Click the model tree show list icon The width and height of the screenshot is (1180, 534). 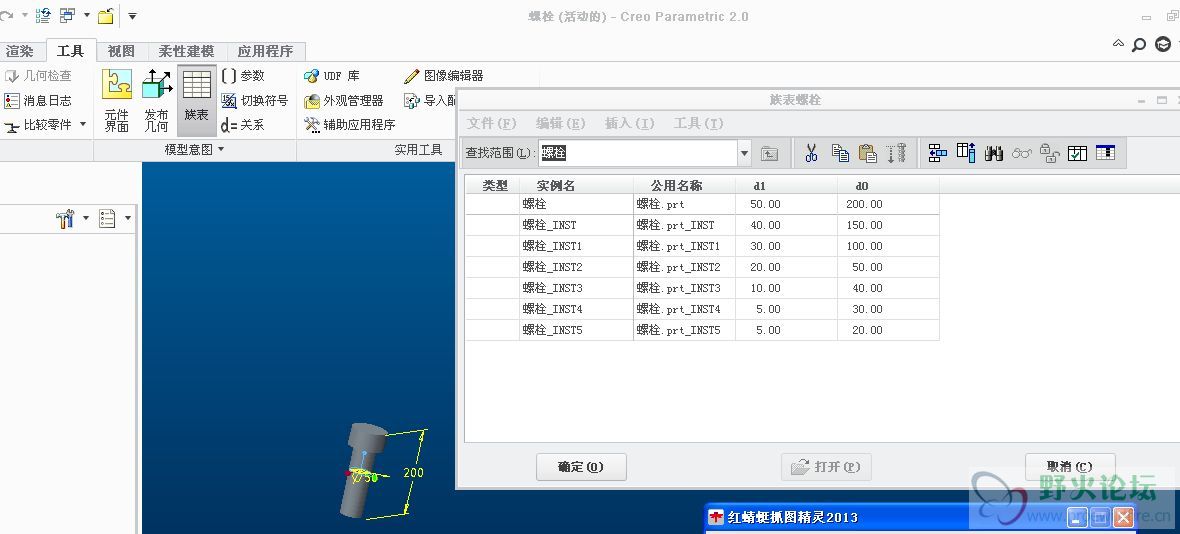pyautogui.click(x=108, y=219)
